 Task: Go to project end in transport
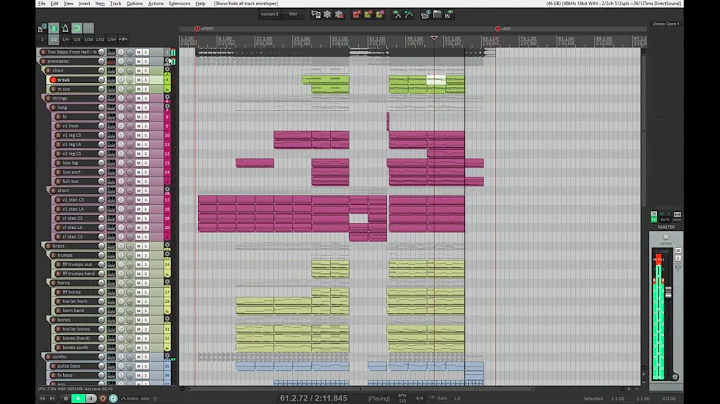[52, 398]
